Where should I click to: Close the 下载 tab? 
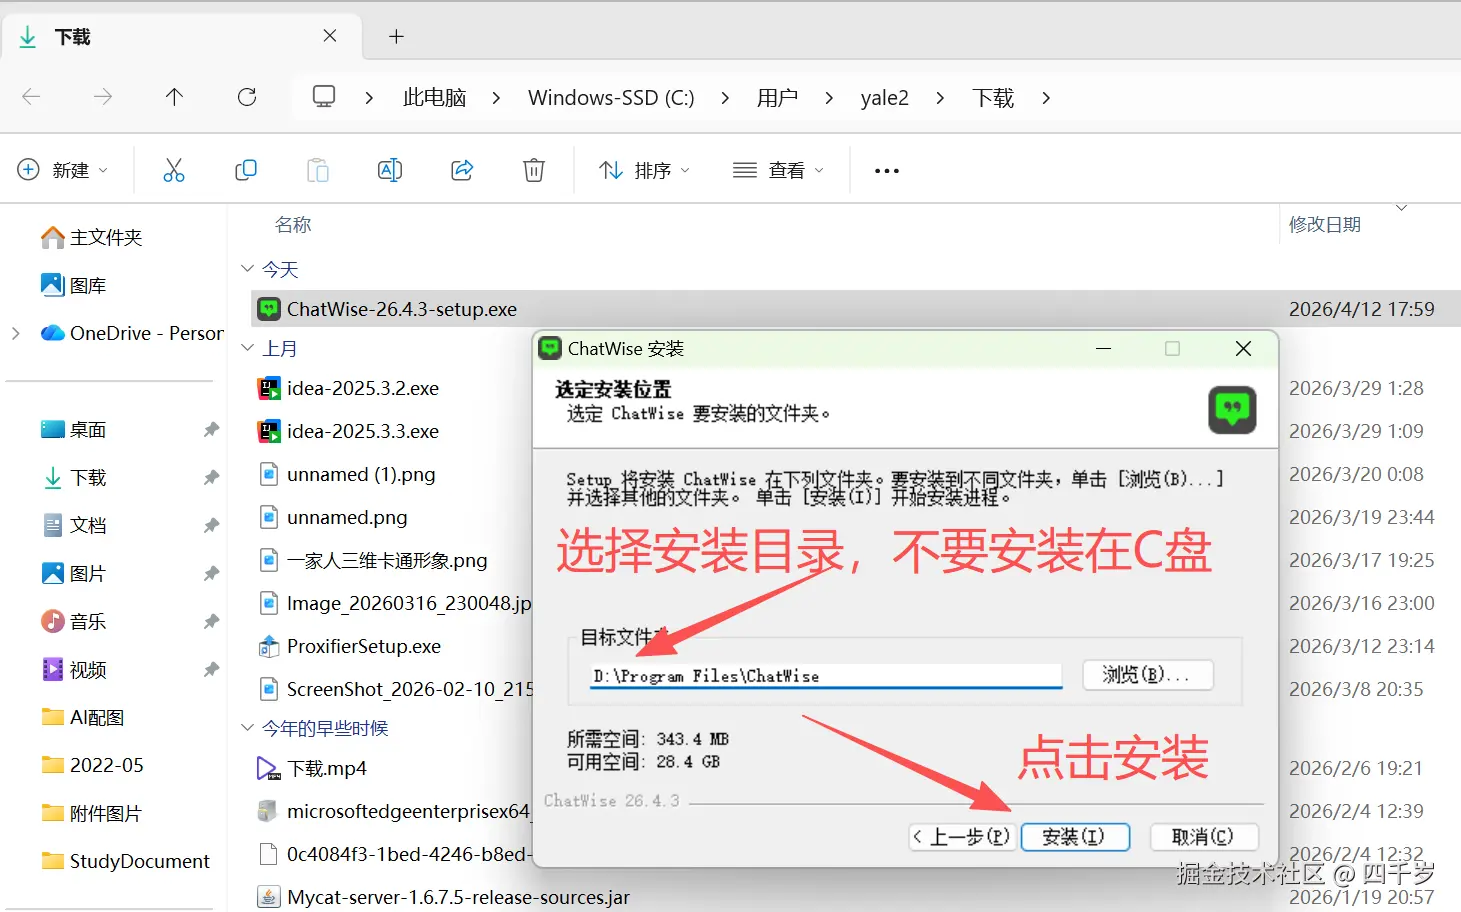(330, 36)
